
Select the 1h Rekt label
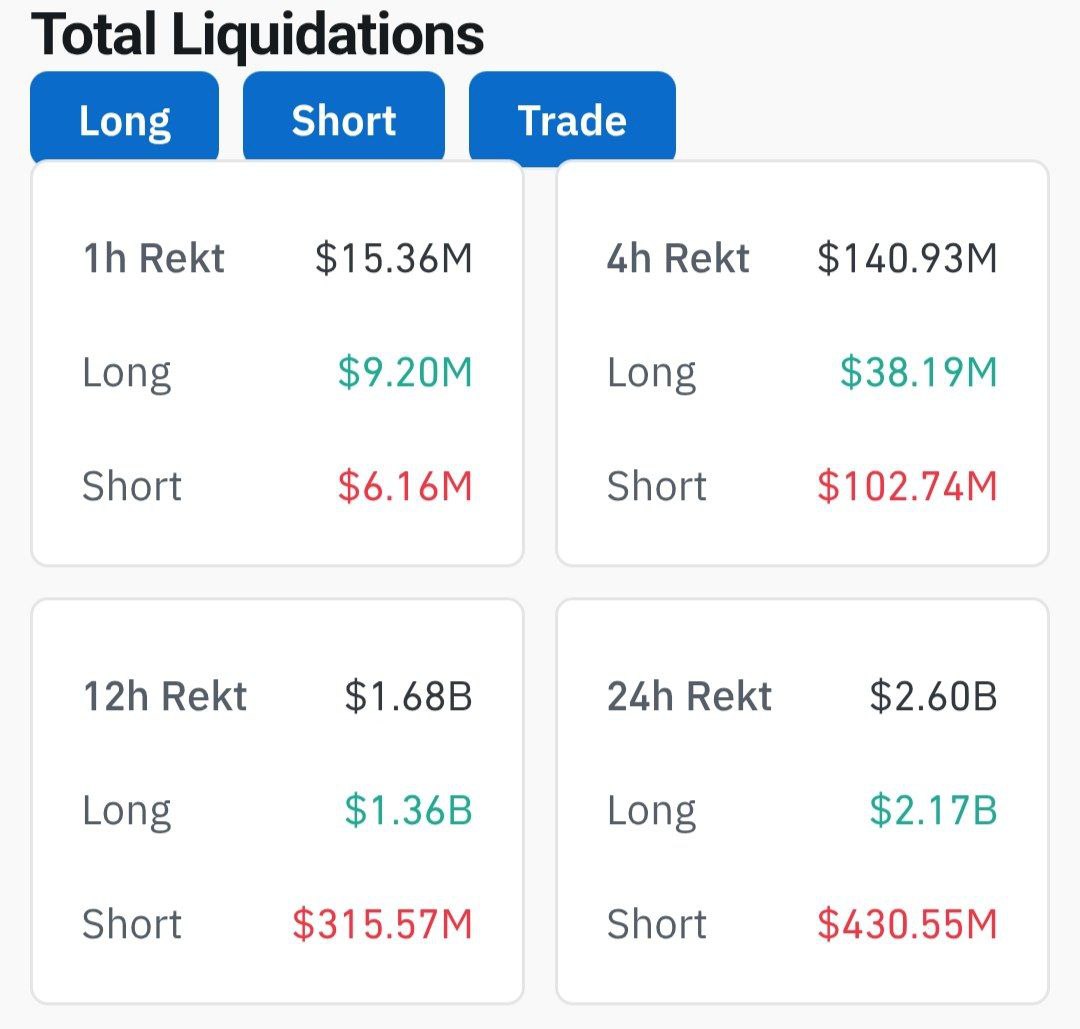pos(153,258)
